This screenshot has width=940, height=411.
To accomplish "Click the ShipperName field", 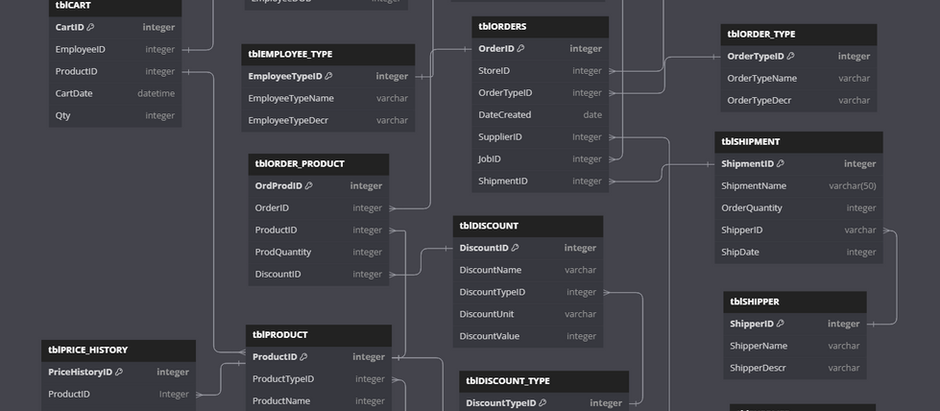I will click(794, 346).
